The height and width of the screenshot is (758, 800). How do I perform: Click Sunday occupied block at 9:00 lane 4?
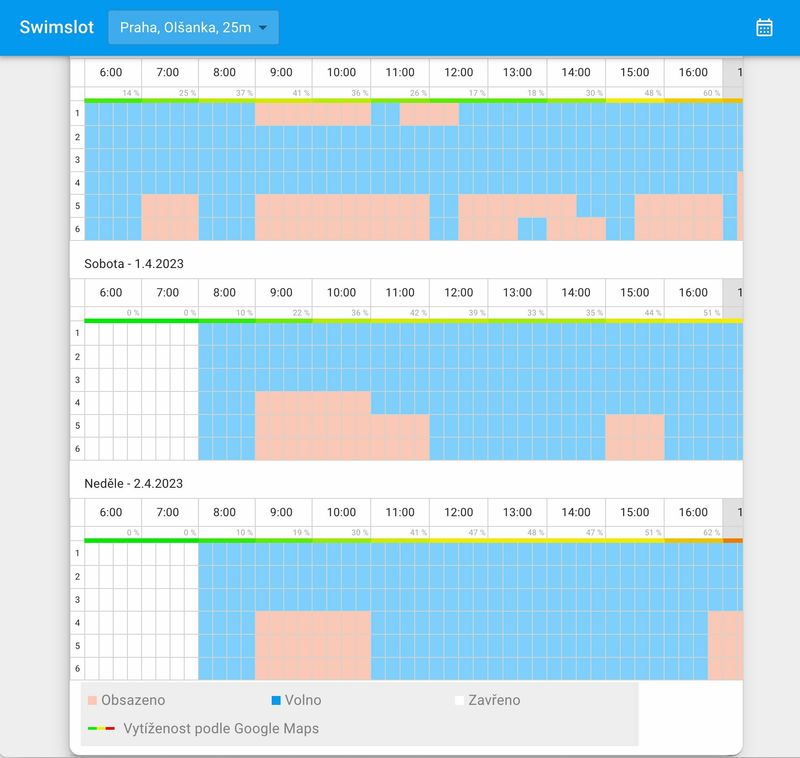point(313,623)
